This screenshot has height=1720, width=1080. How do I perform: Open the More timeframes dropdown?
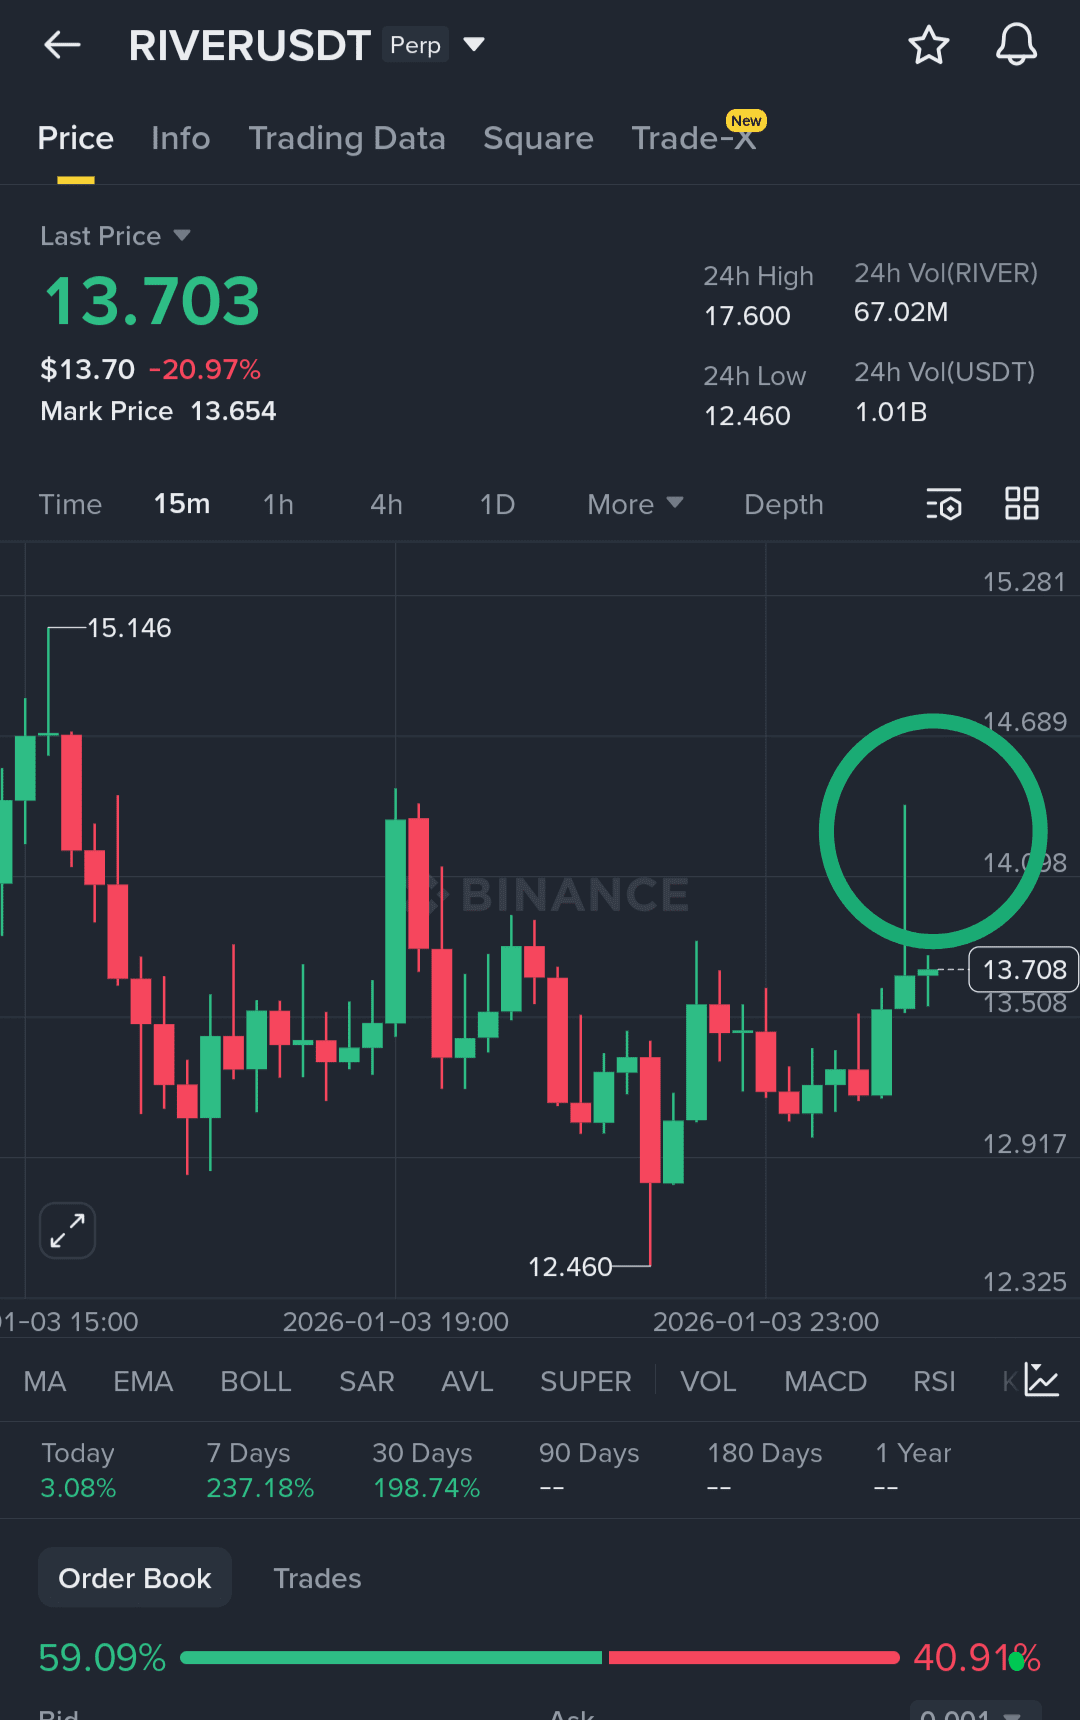pos(635,504)
